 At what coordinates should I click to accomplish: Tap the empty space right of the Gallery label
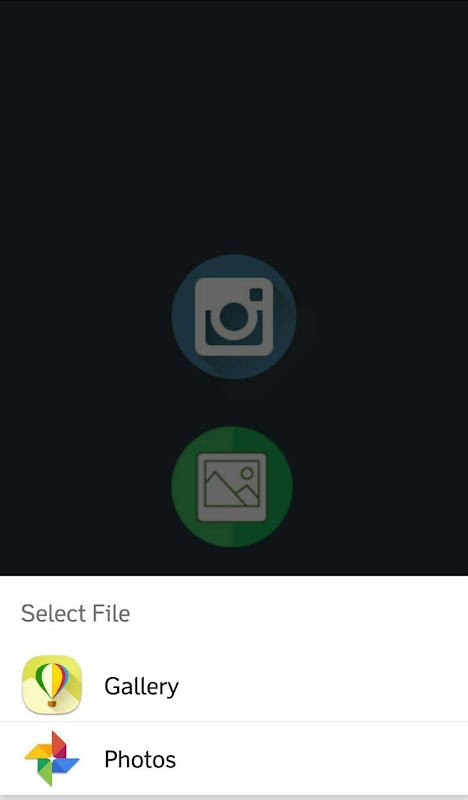tap(322, 685)
